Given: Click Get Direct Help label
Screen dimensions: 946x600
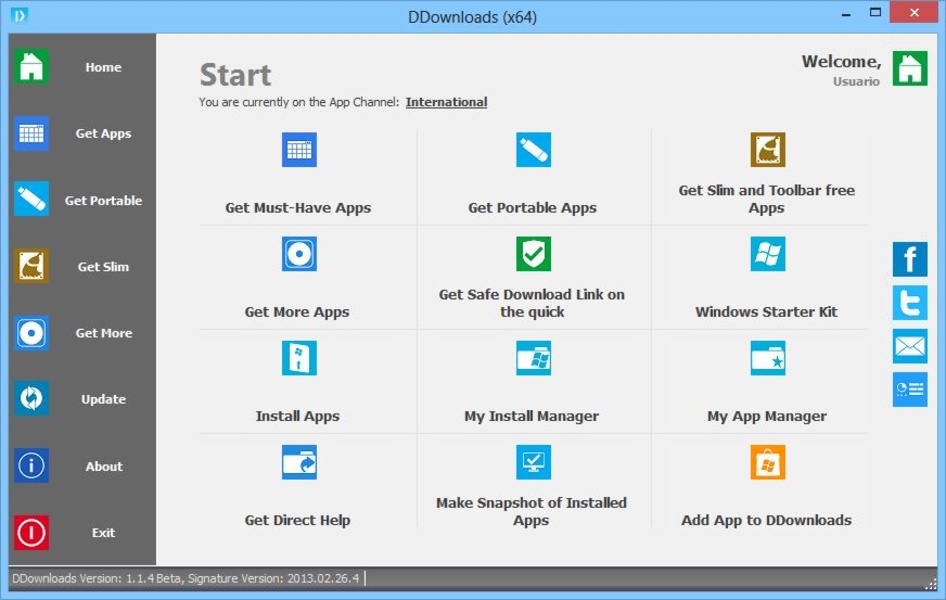Looking at the screenshot, I should pyautogui.click(x=297, y=520).
